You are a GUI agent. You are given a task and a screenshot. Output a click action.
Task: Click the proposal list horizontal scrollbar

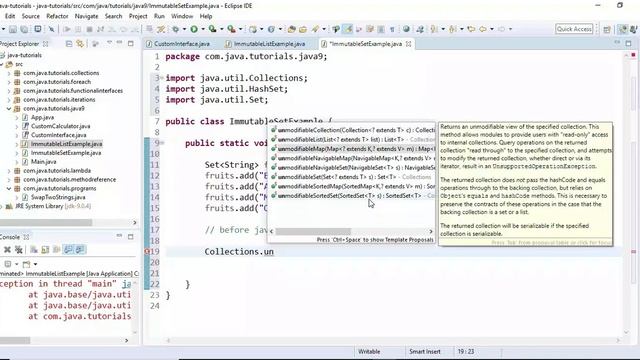pyautogui.click(x=313, y=231)
